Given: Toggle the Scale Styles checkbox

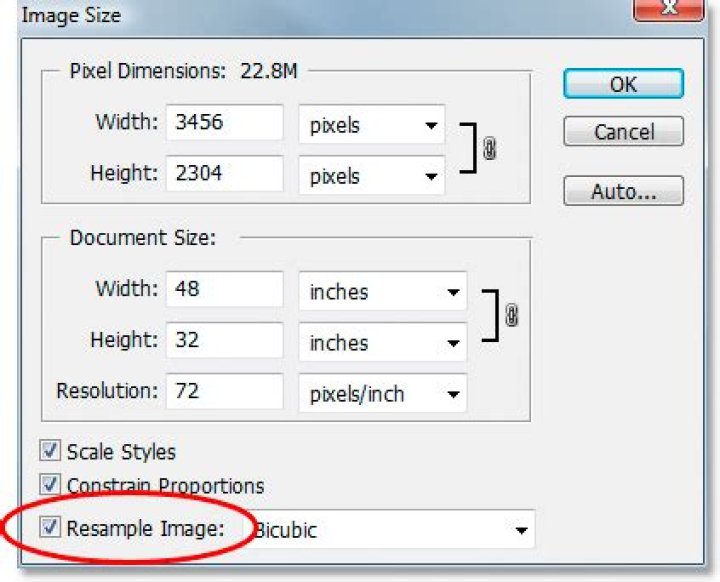Looking at the screenshot, I should (50, 452).
